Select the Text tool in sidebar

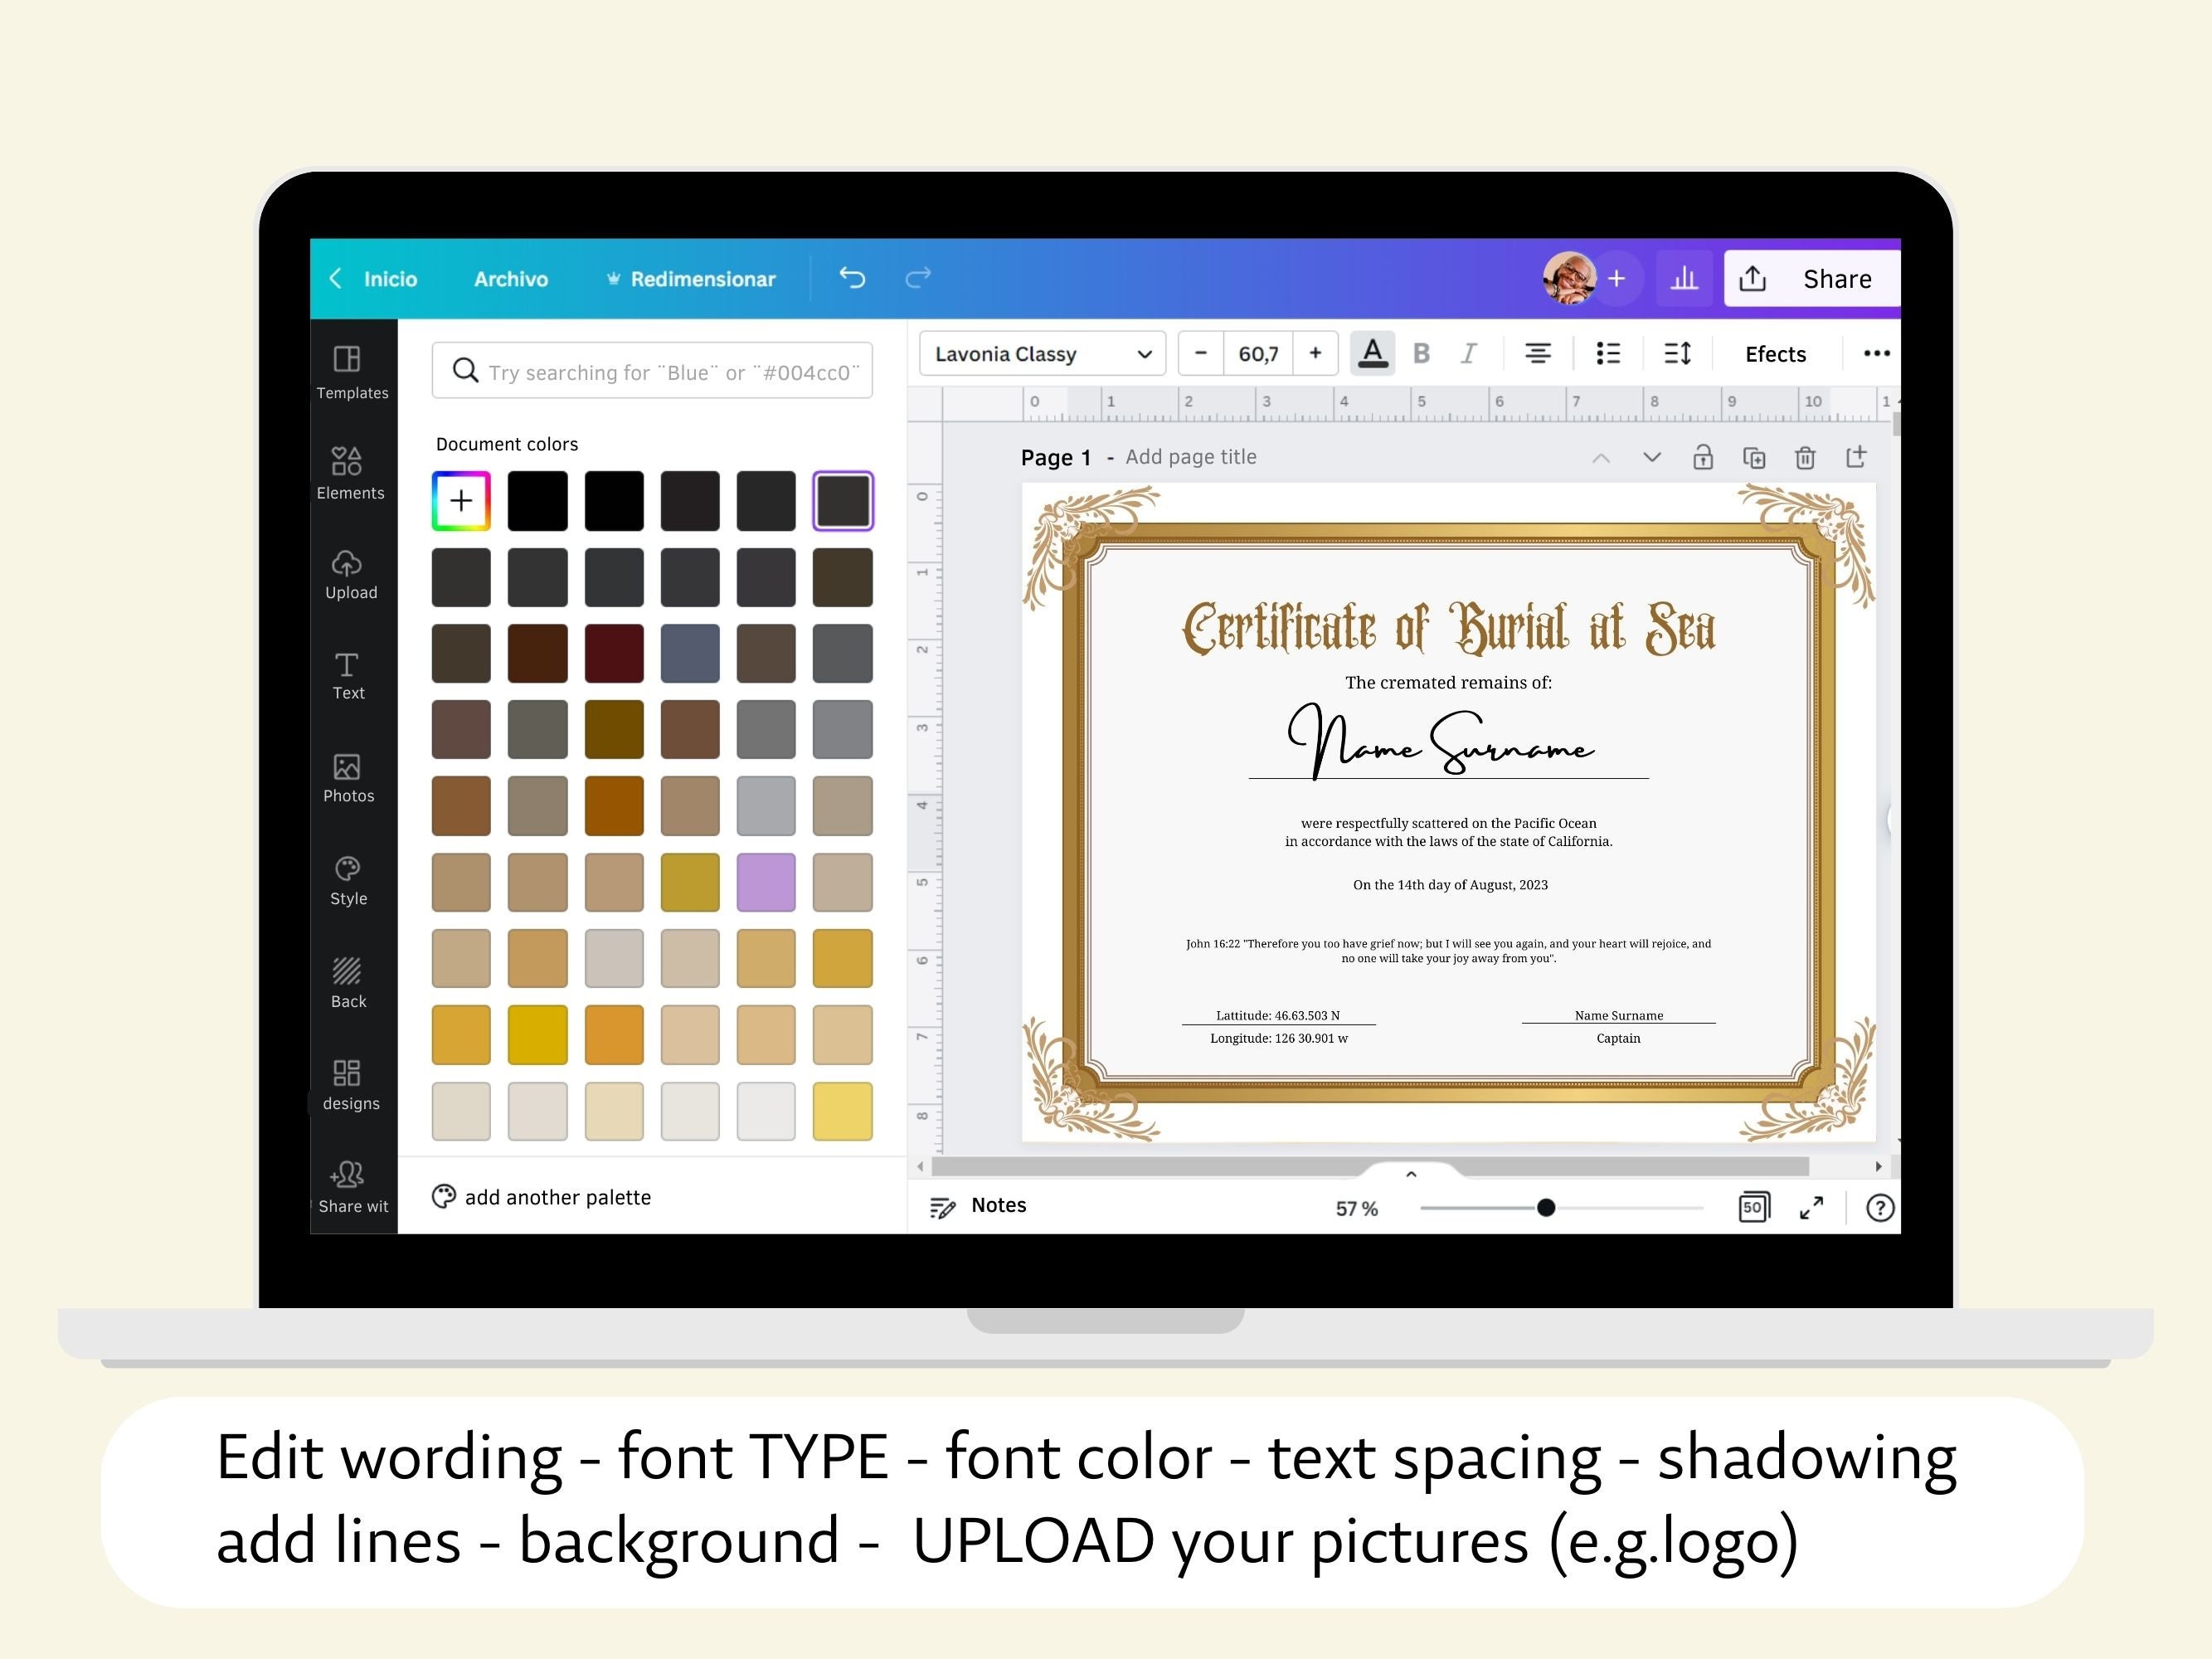click(x=347, y=676)
